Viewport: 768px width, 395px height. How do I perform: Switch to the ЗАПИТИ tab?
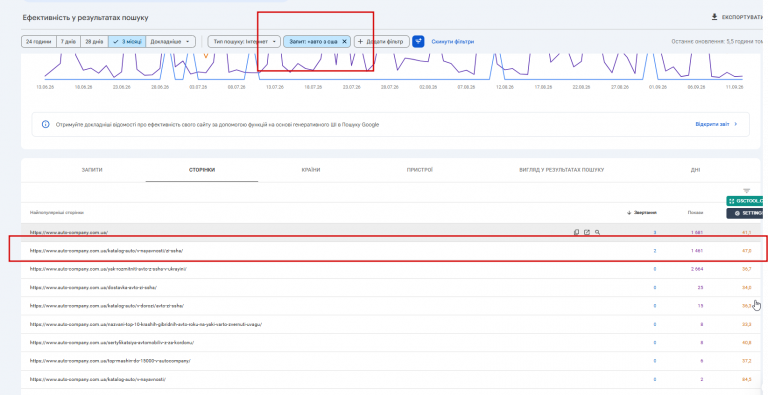tap(92, 170)
